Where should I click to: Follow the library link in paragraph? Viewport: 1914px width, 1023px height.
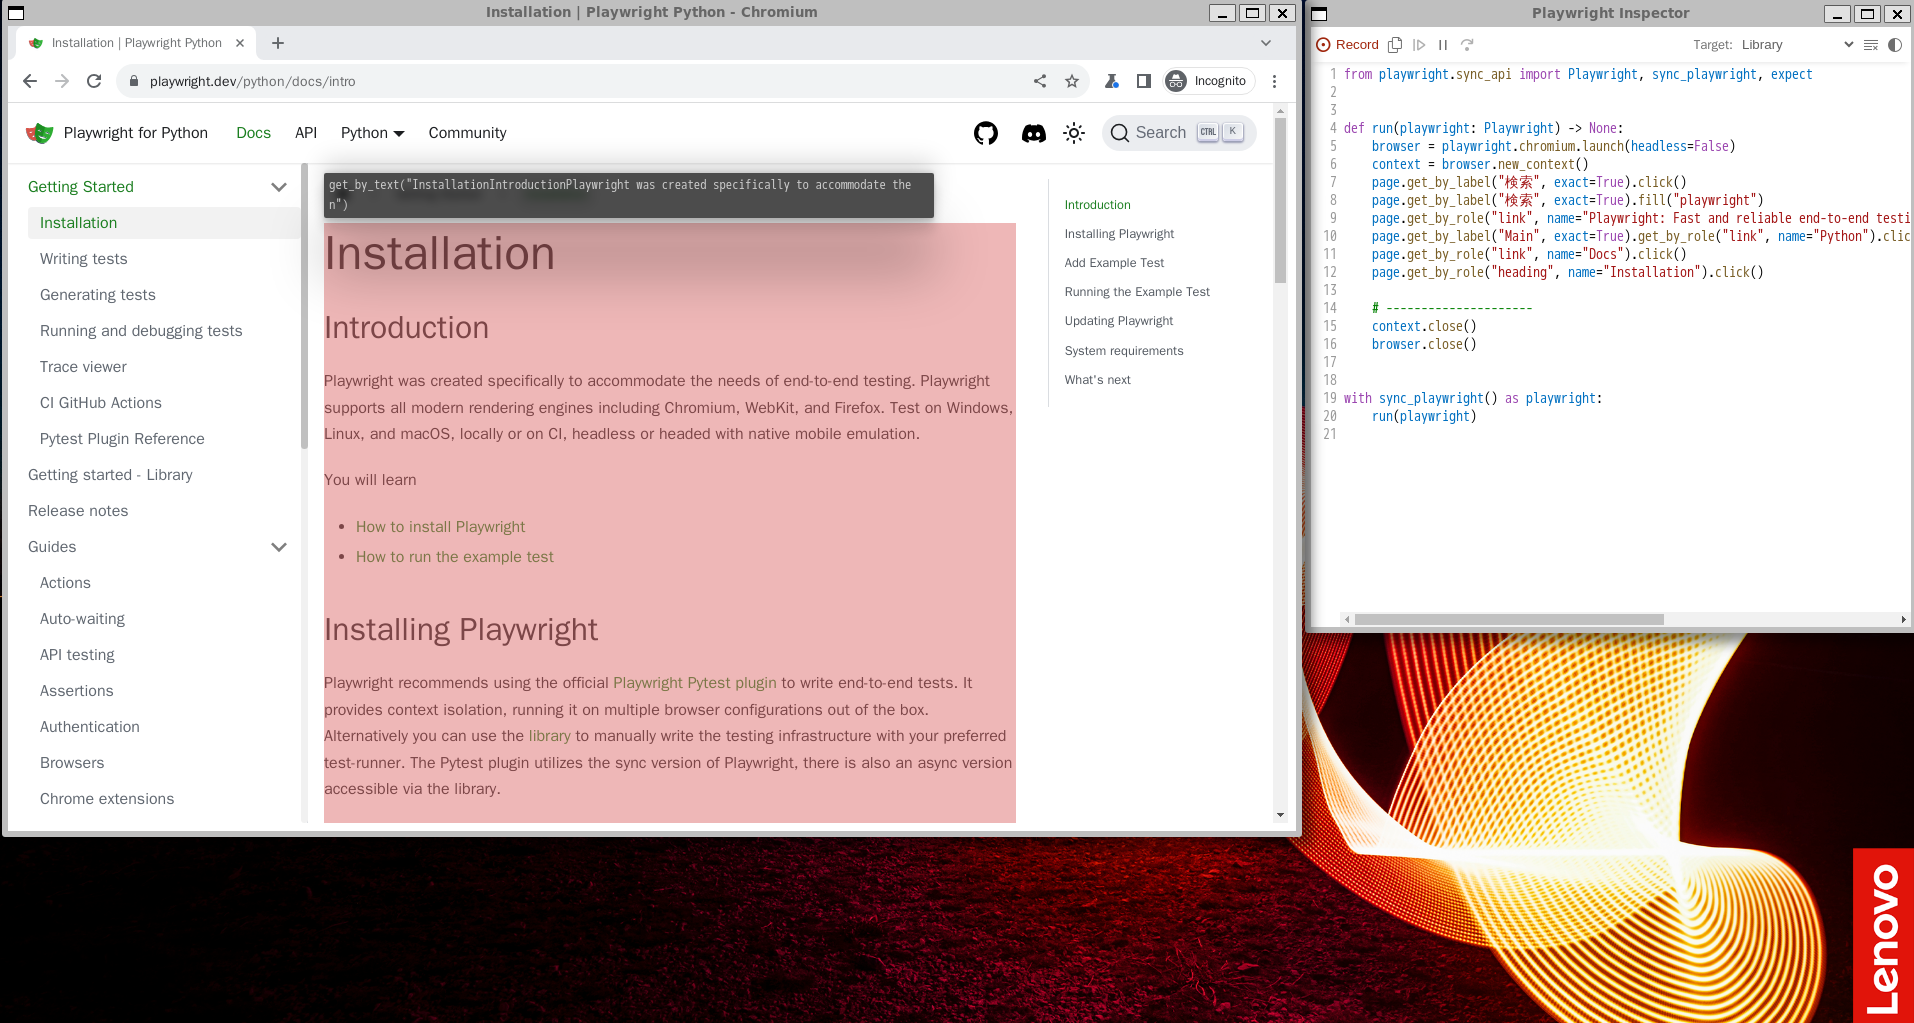549,736
